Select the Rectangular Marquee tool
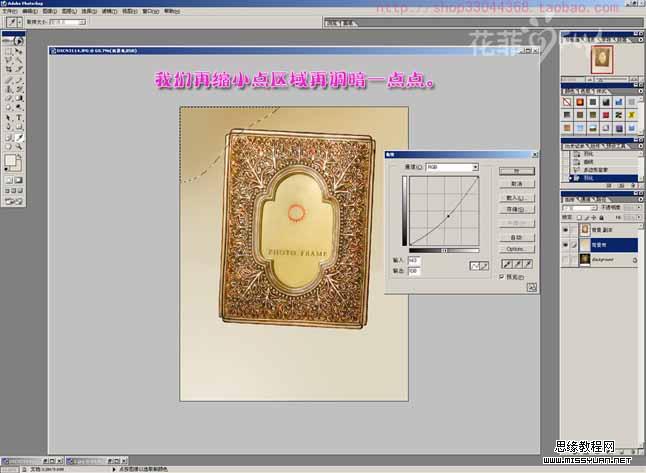The height and width of the screenshot is (473, 646). pos(8,52)
